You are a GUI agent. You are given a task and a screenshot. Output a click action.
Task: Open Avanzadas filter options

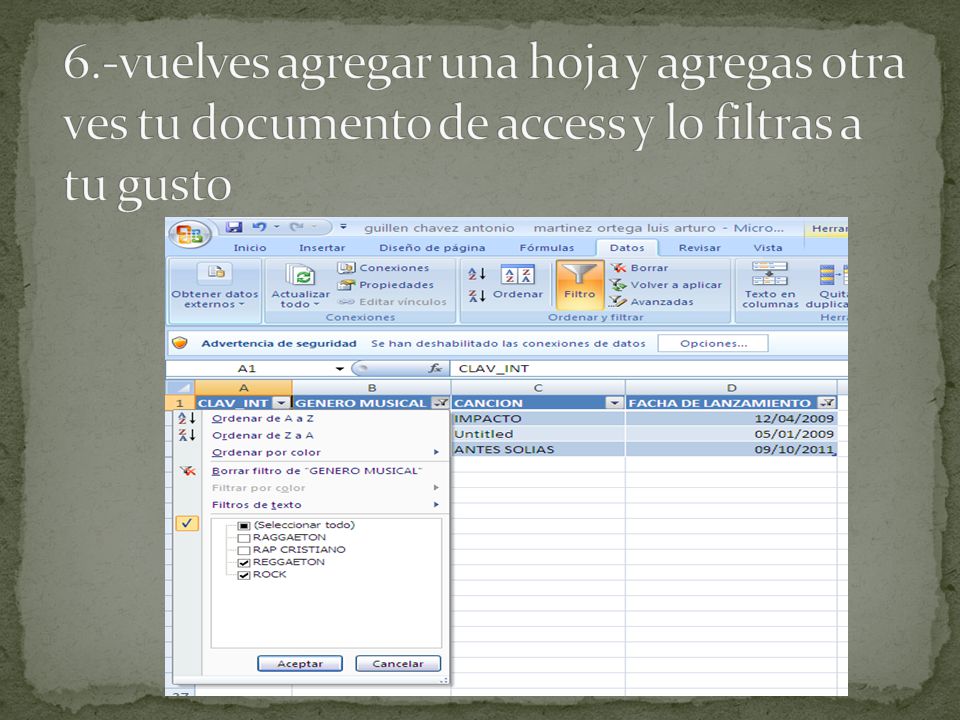tap(653, 302)
